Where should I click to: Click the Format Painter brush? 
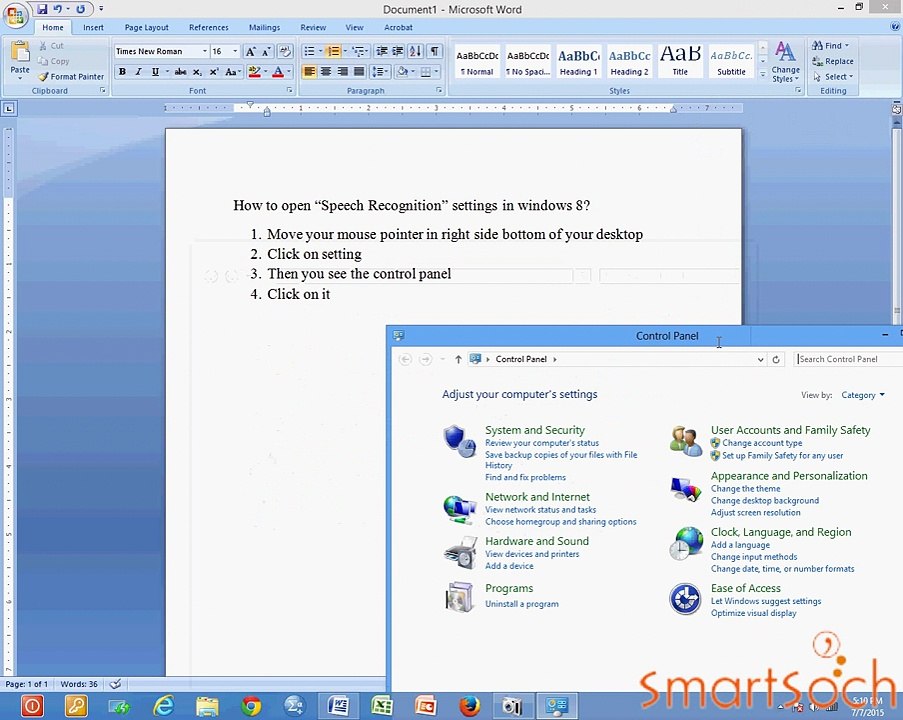(x=43, y=77)
